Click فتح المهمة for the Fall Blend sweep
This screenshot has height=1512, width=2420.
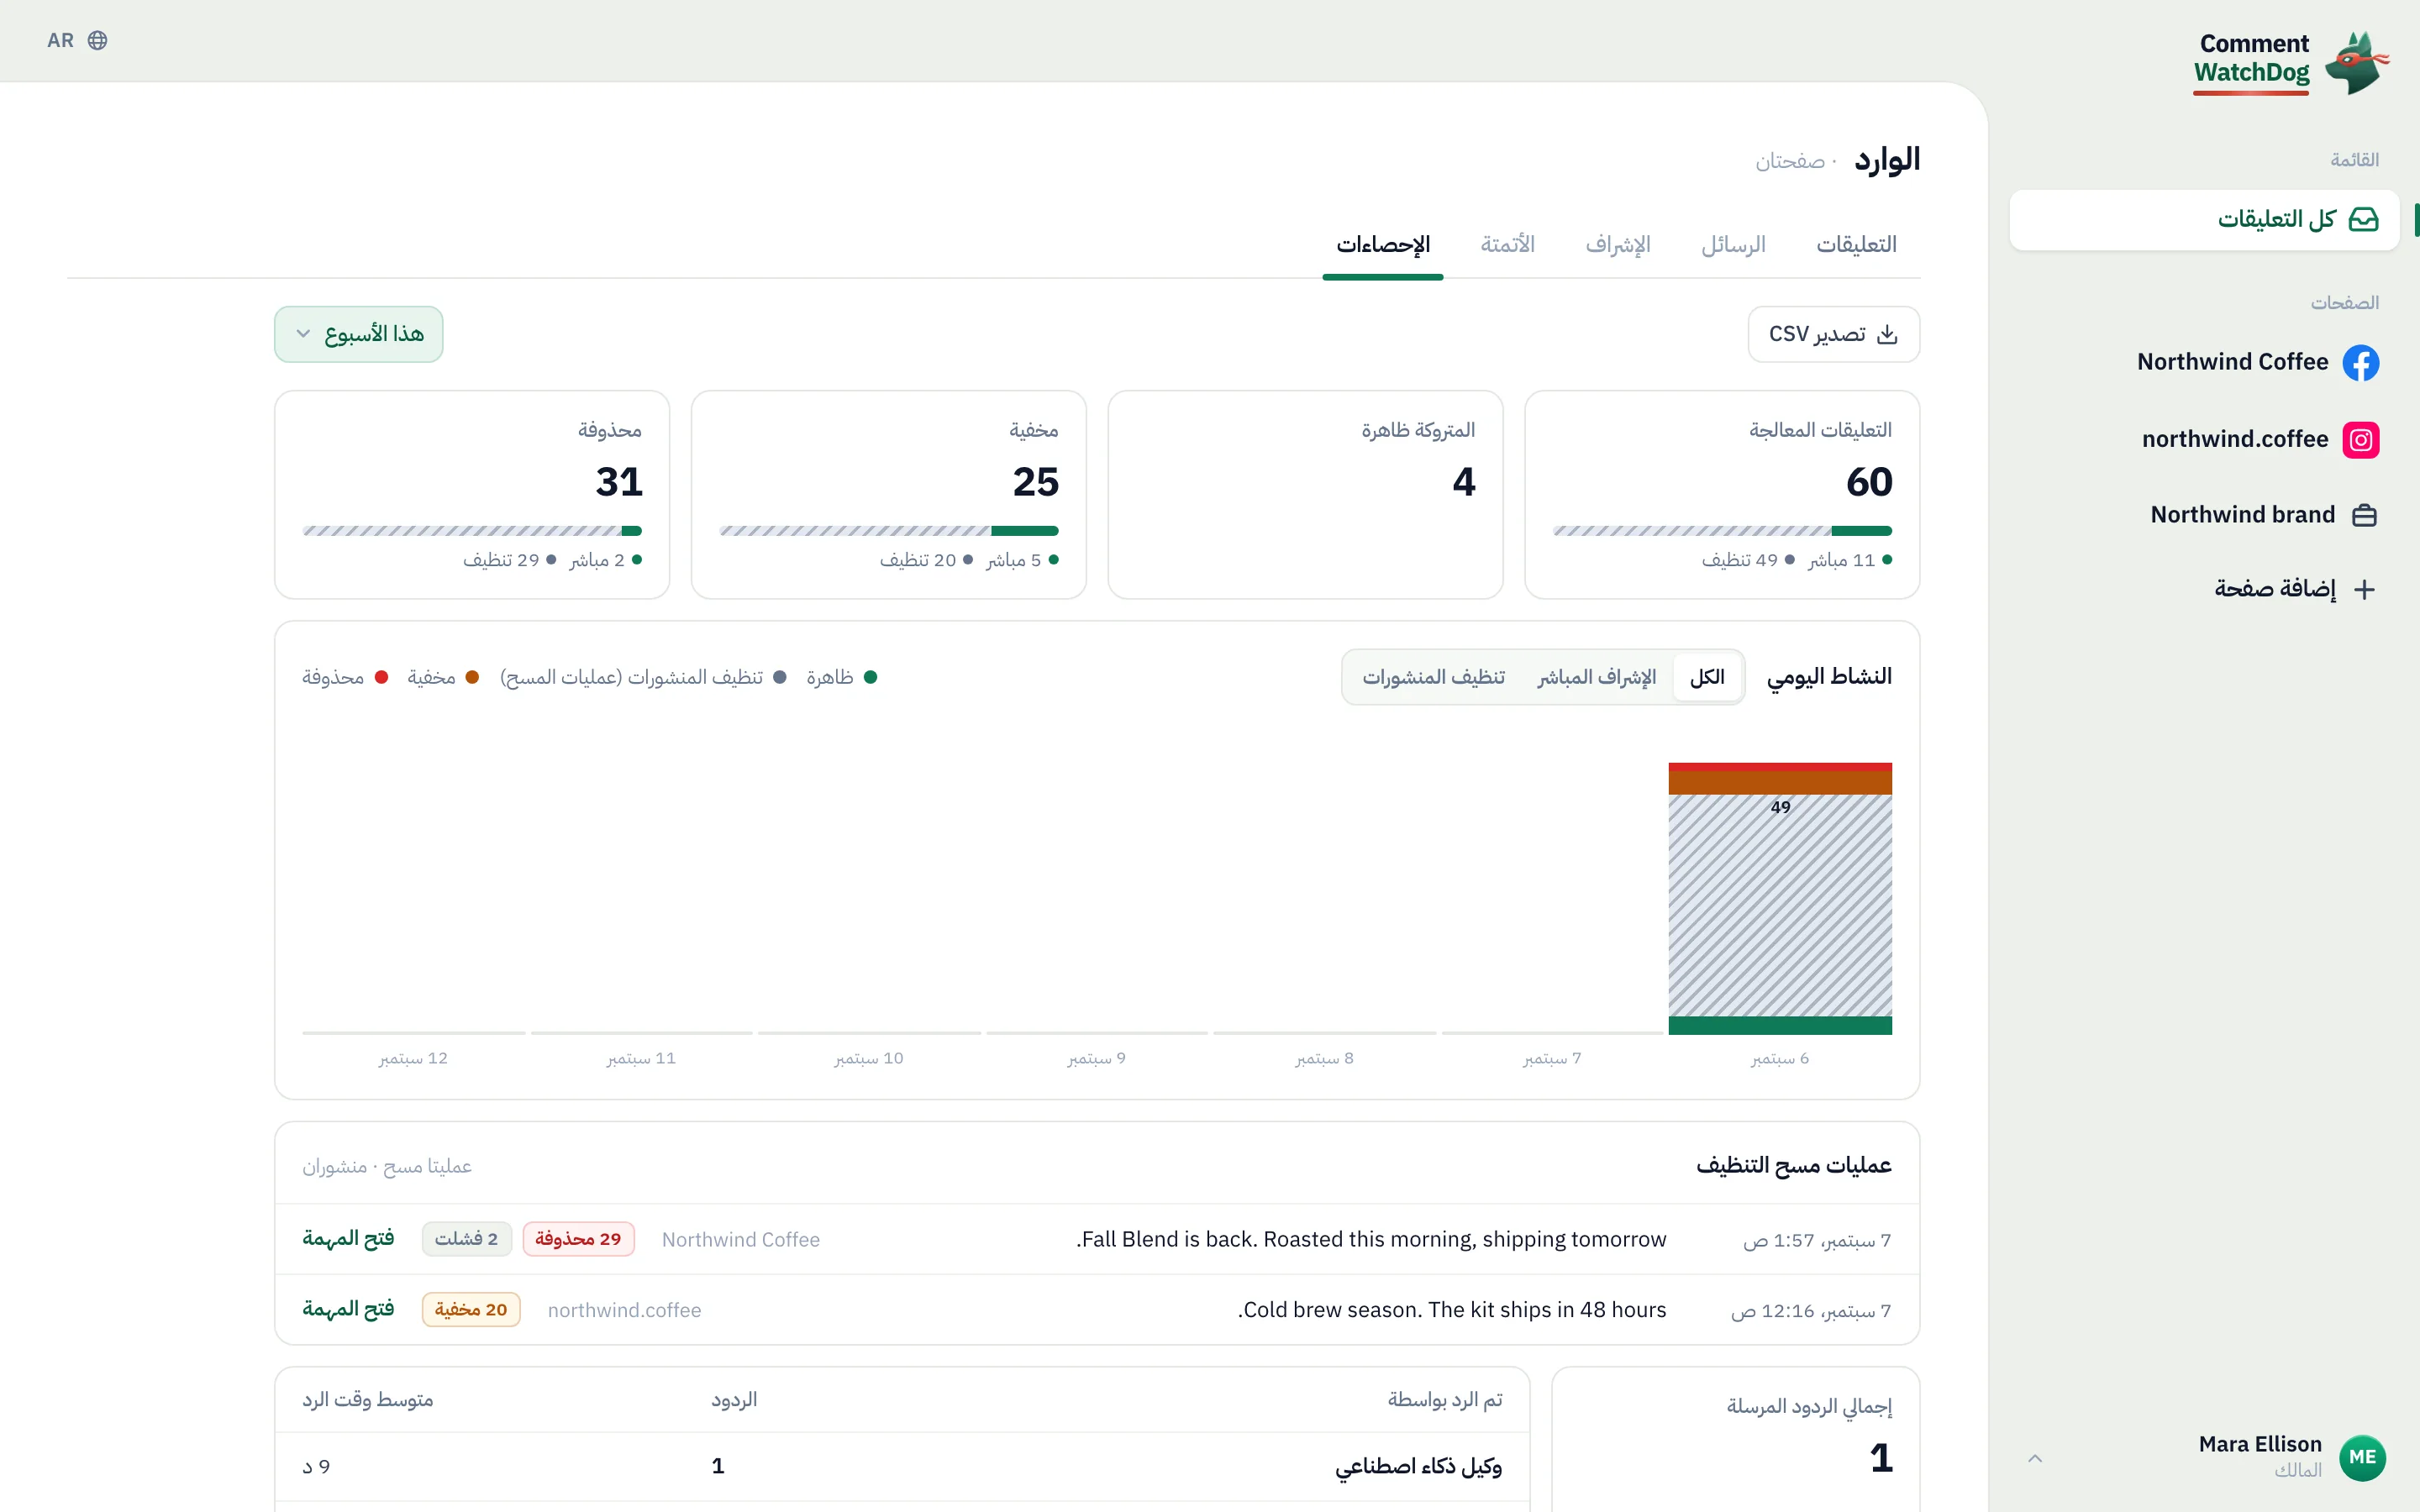tap(348, 1239)
